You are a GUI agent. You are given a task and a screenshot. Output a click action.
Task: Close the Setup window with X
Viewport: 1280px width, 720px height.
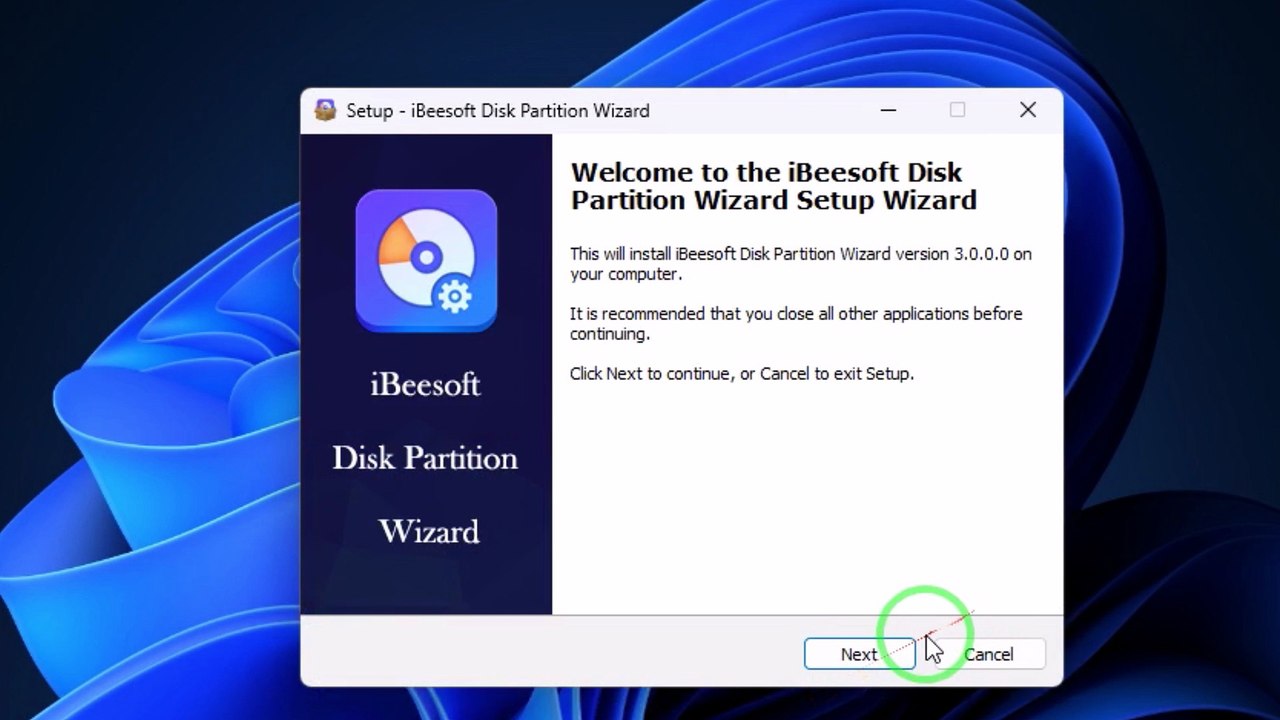point(1028,110)
